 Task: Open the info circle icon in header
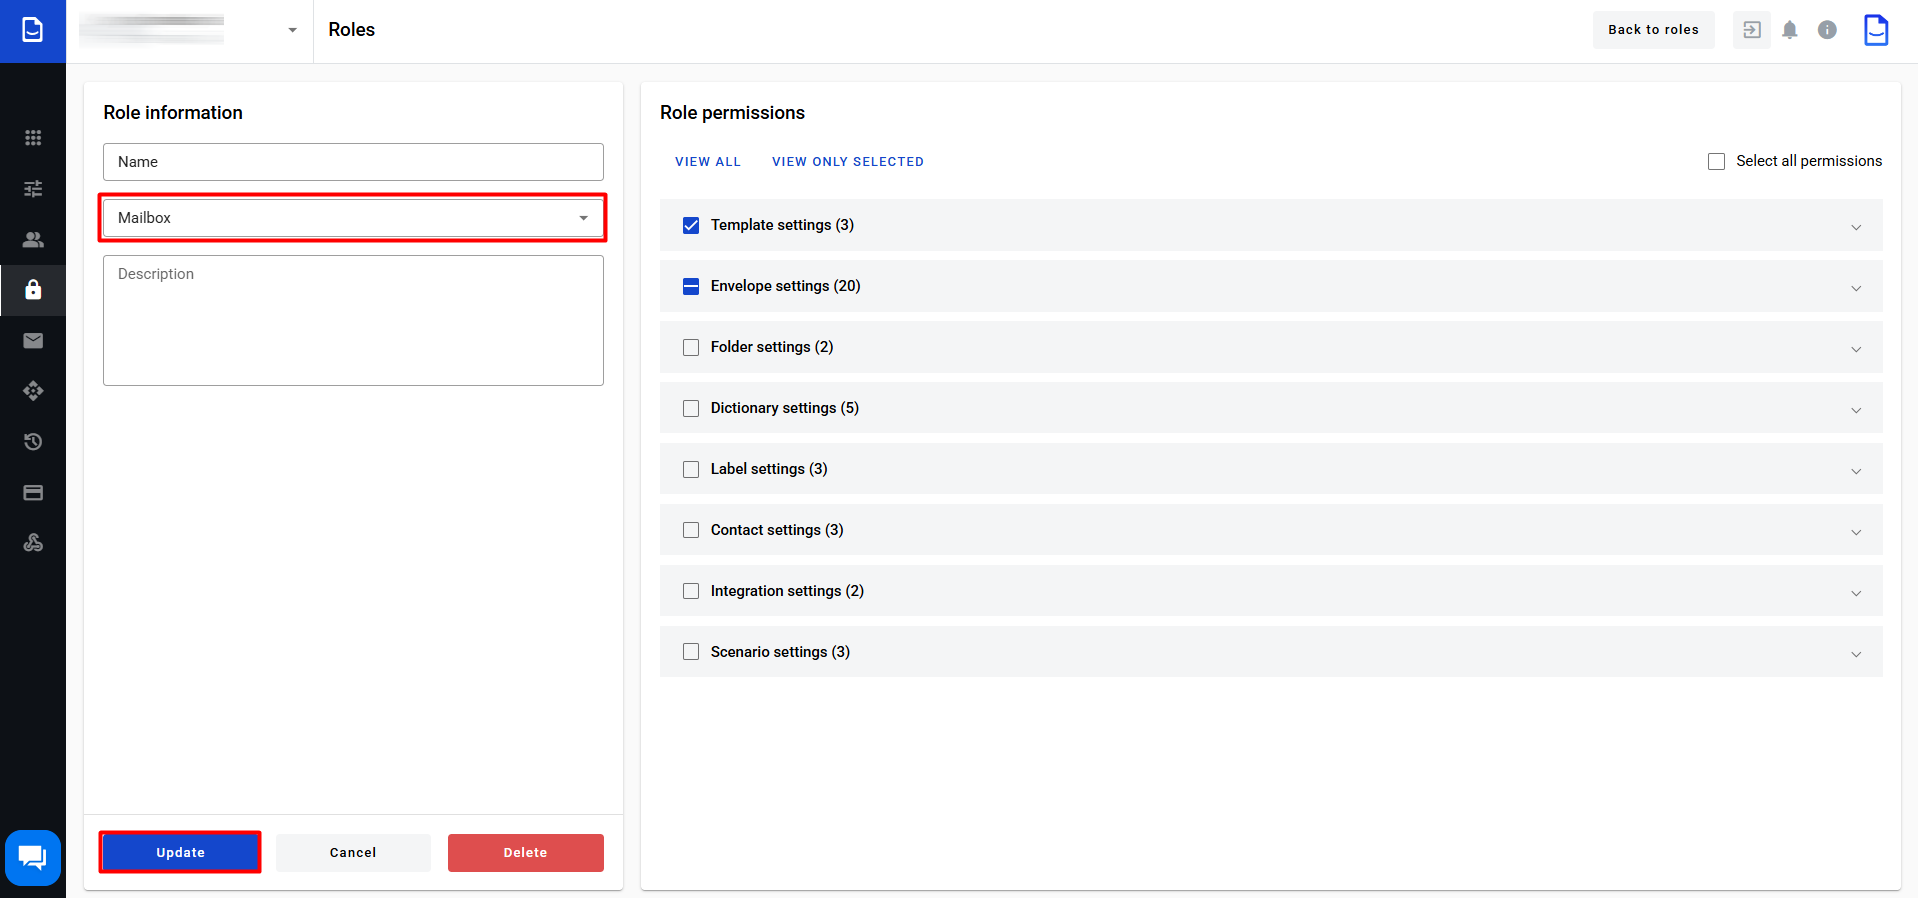click(x=1826, y=30)
